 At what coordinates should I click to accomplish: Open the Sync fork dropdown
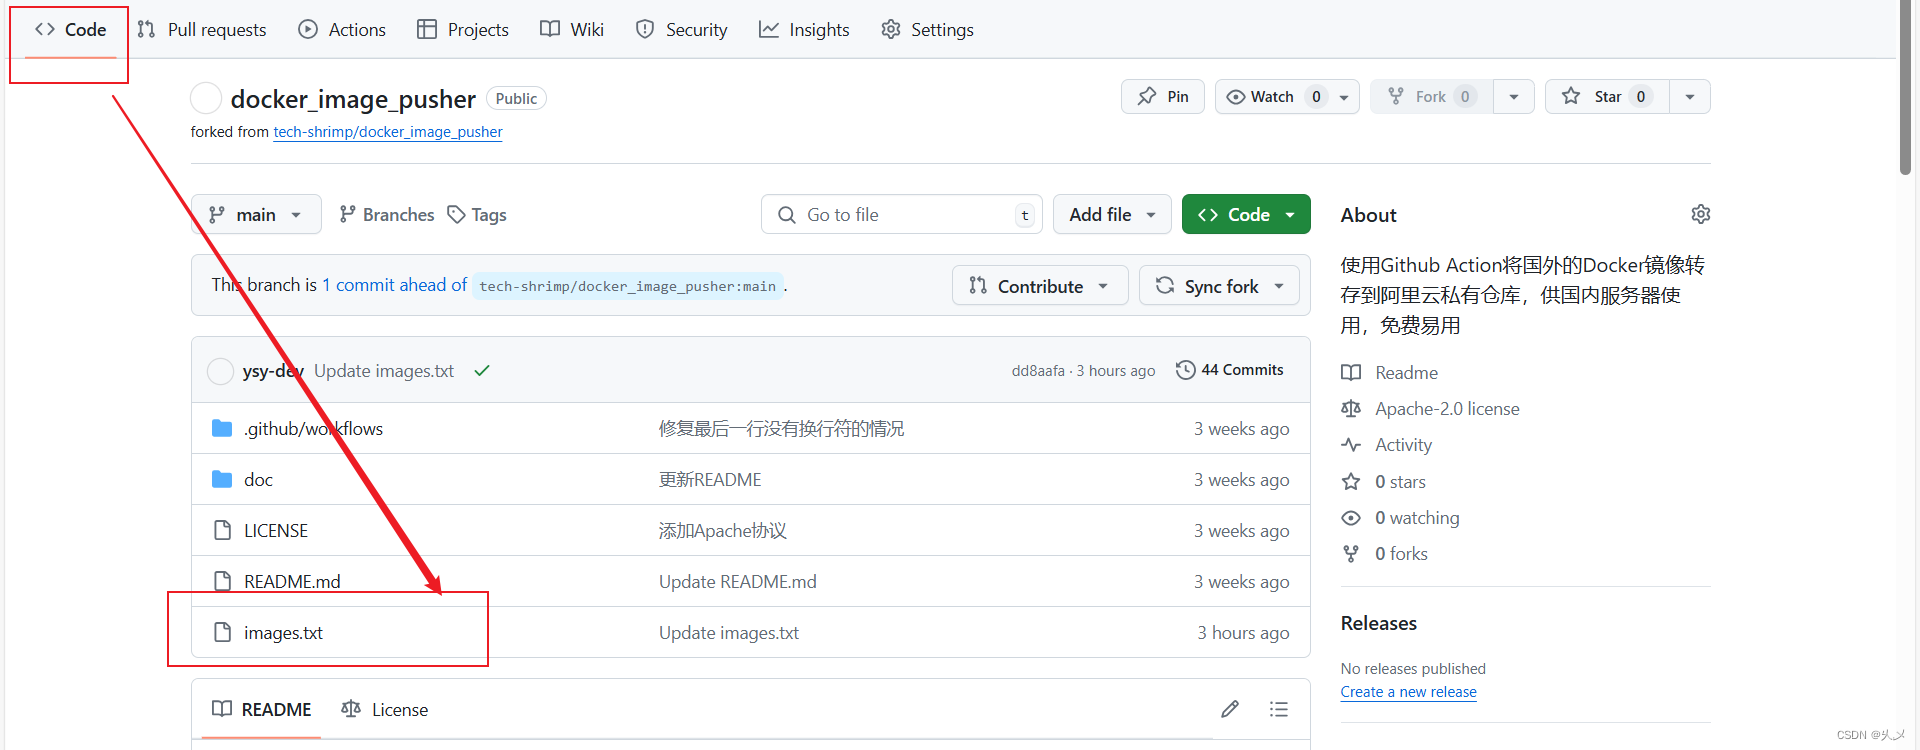pos(1219,286)
